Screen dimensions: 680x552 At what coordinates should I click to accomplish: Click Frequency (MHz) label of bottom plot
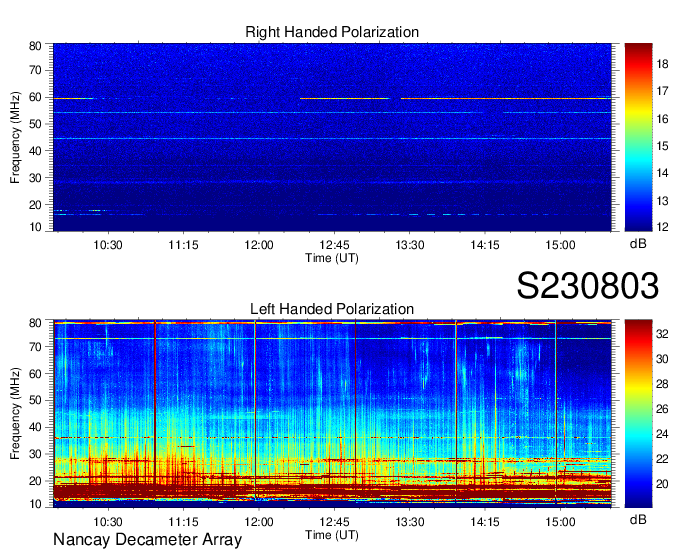(x=15, y=414)
